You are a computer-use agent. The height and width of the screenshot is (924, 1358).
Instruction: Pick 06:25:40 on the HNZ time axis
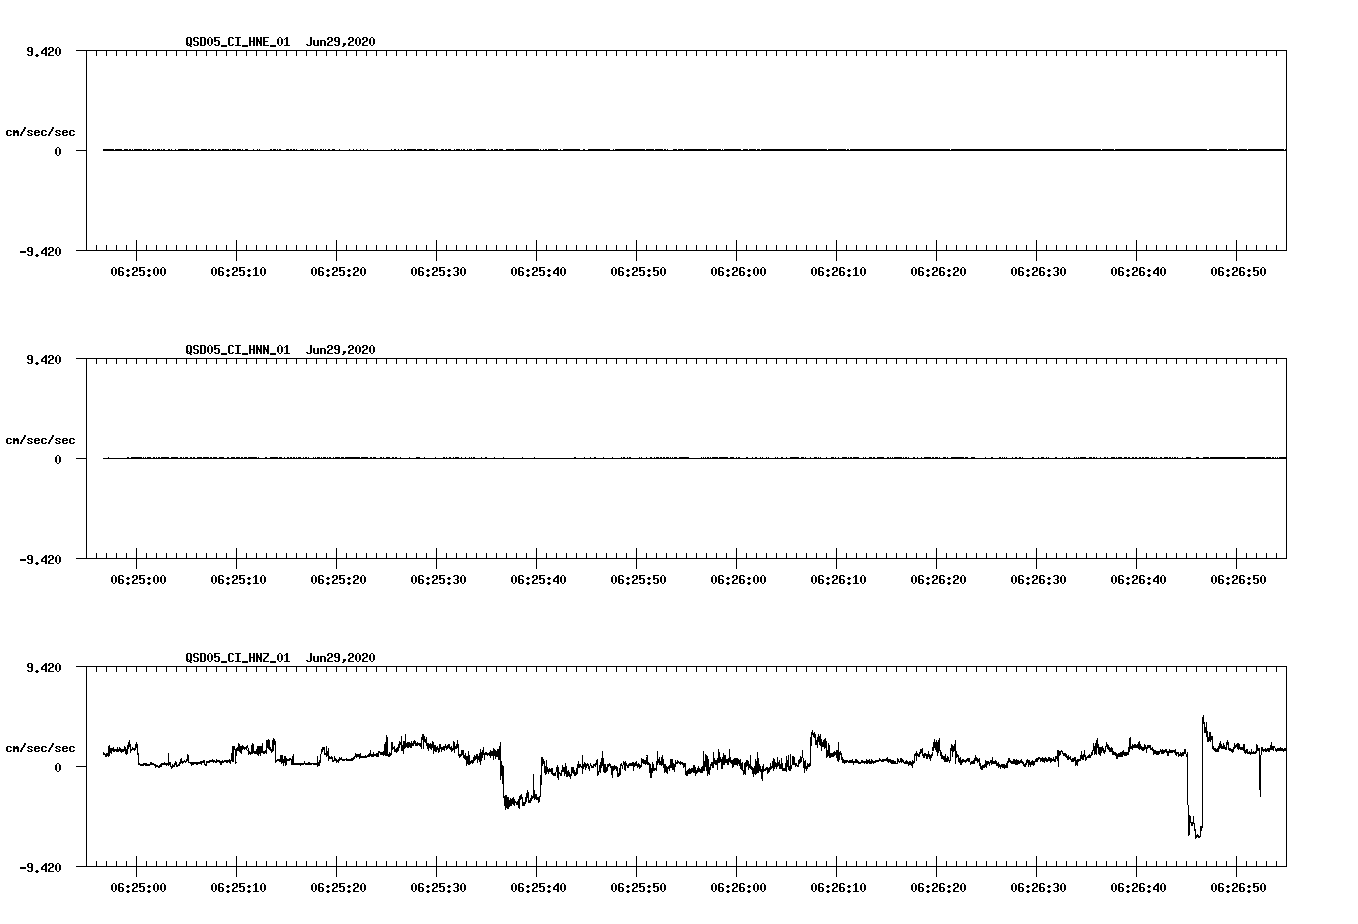coord(538,887)
